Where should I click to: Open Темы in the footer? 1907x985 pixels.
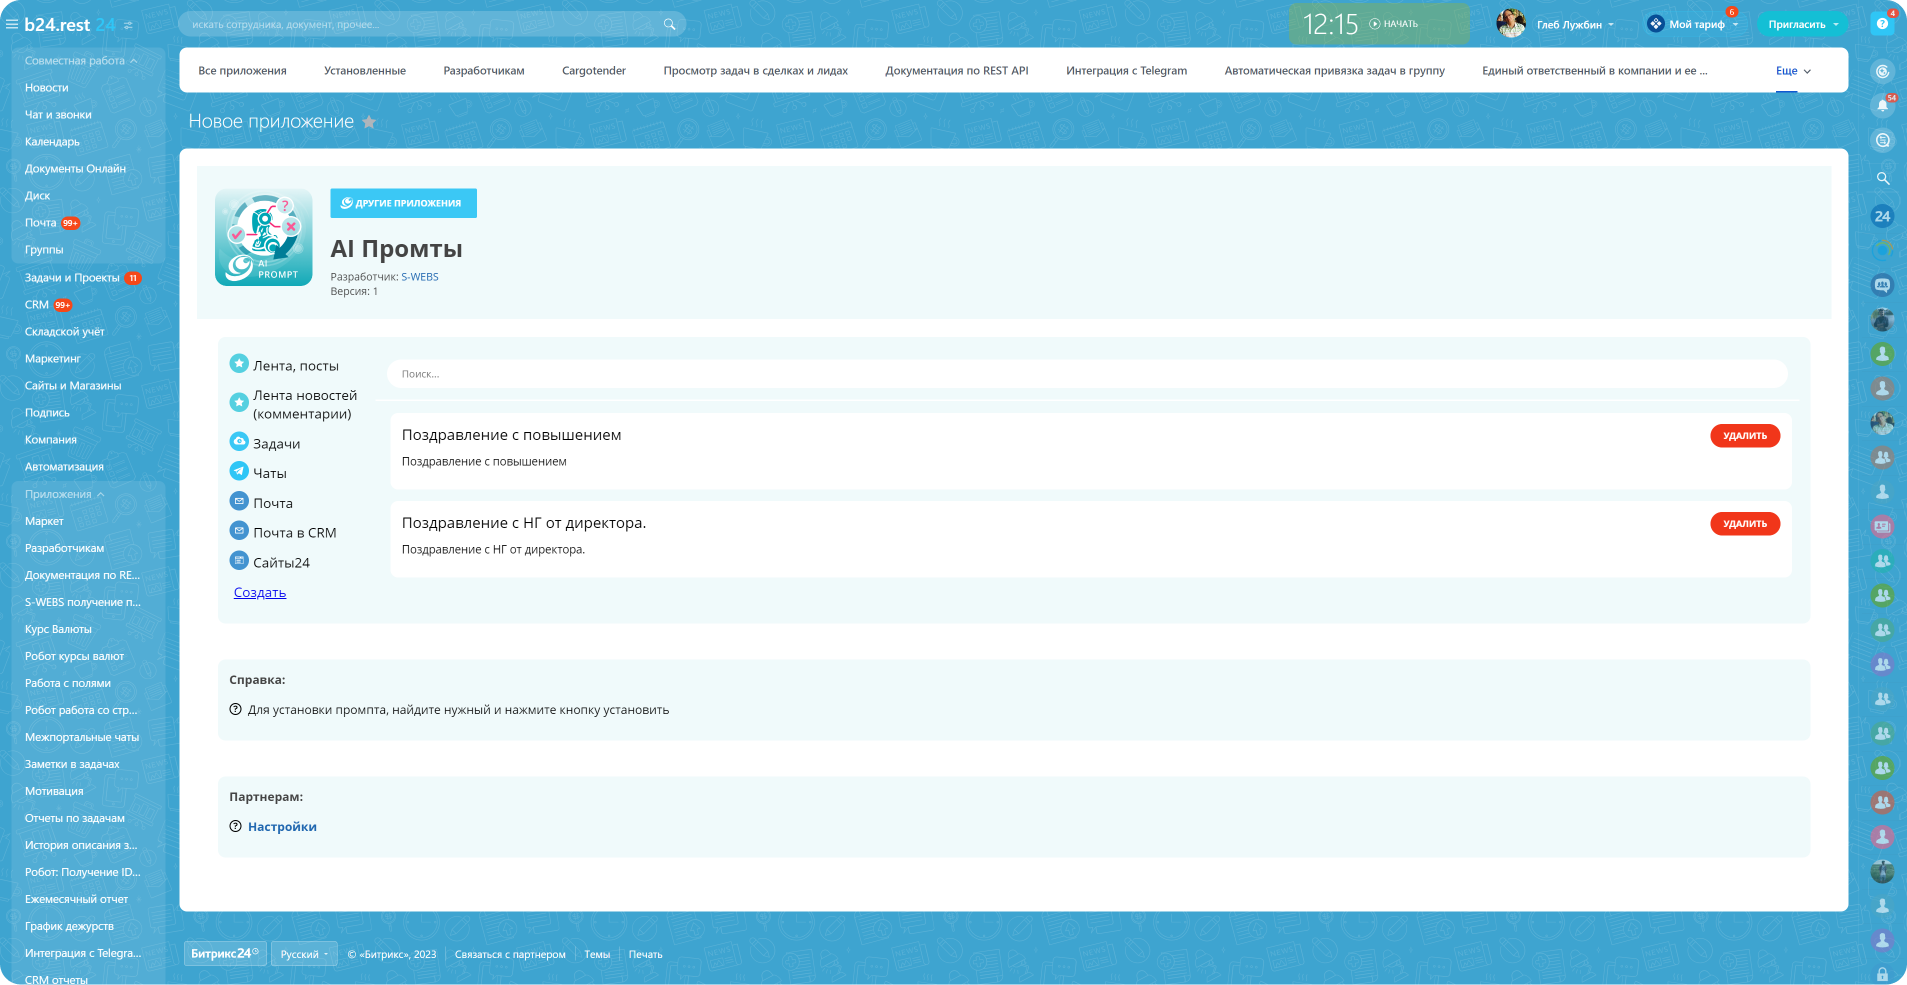pyautogui.click(x=597, y=954)
